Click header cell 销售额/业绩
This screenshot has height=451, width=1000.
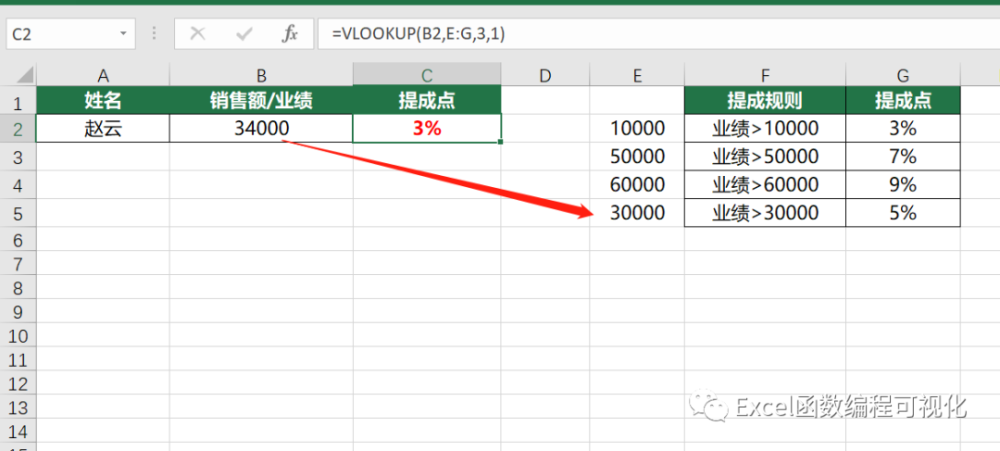261,100
